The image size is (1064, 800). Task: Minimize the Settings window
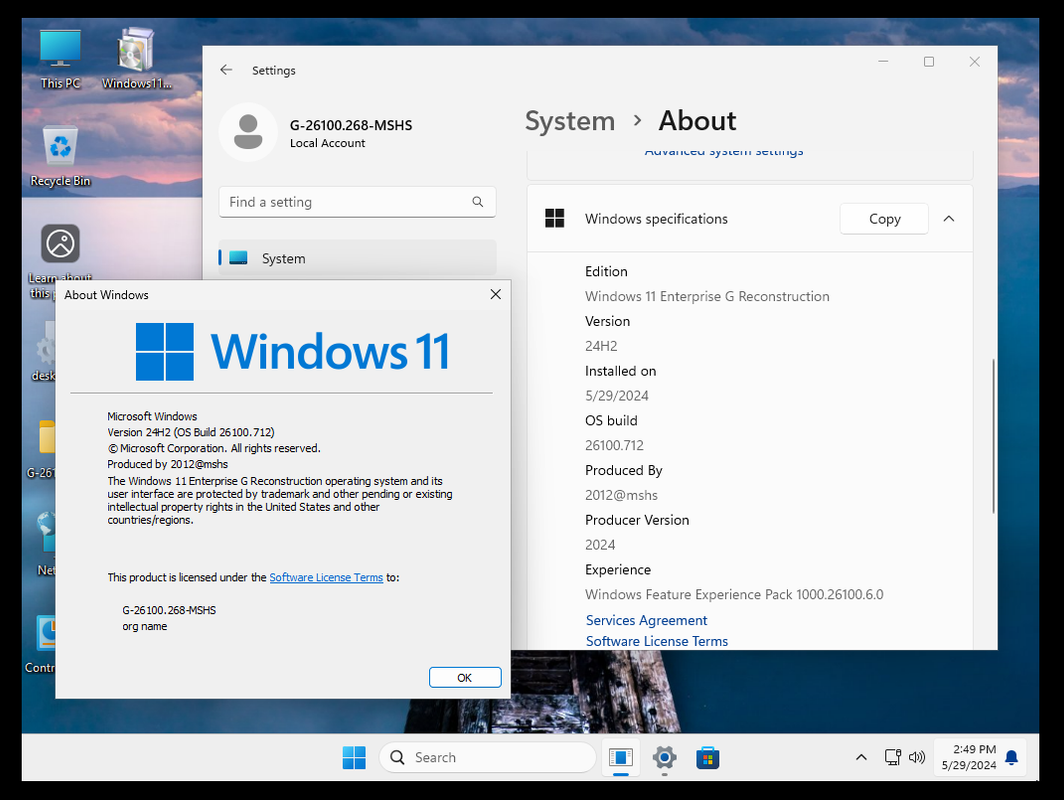point(883,62)
